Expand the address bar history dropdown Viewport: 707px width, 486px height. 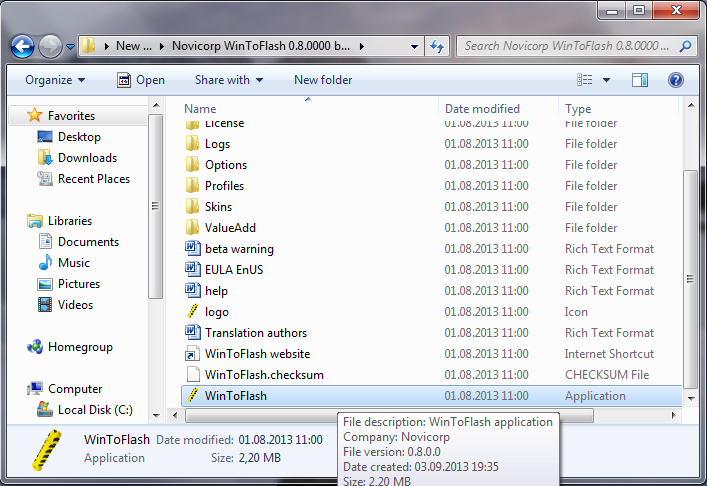pyautogui.click(x=414, y=46)
